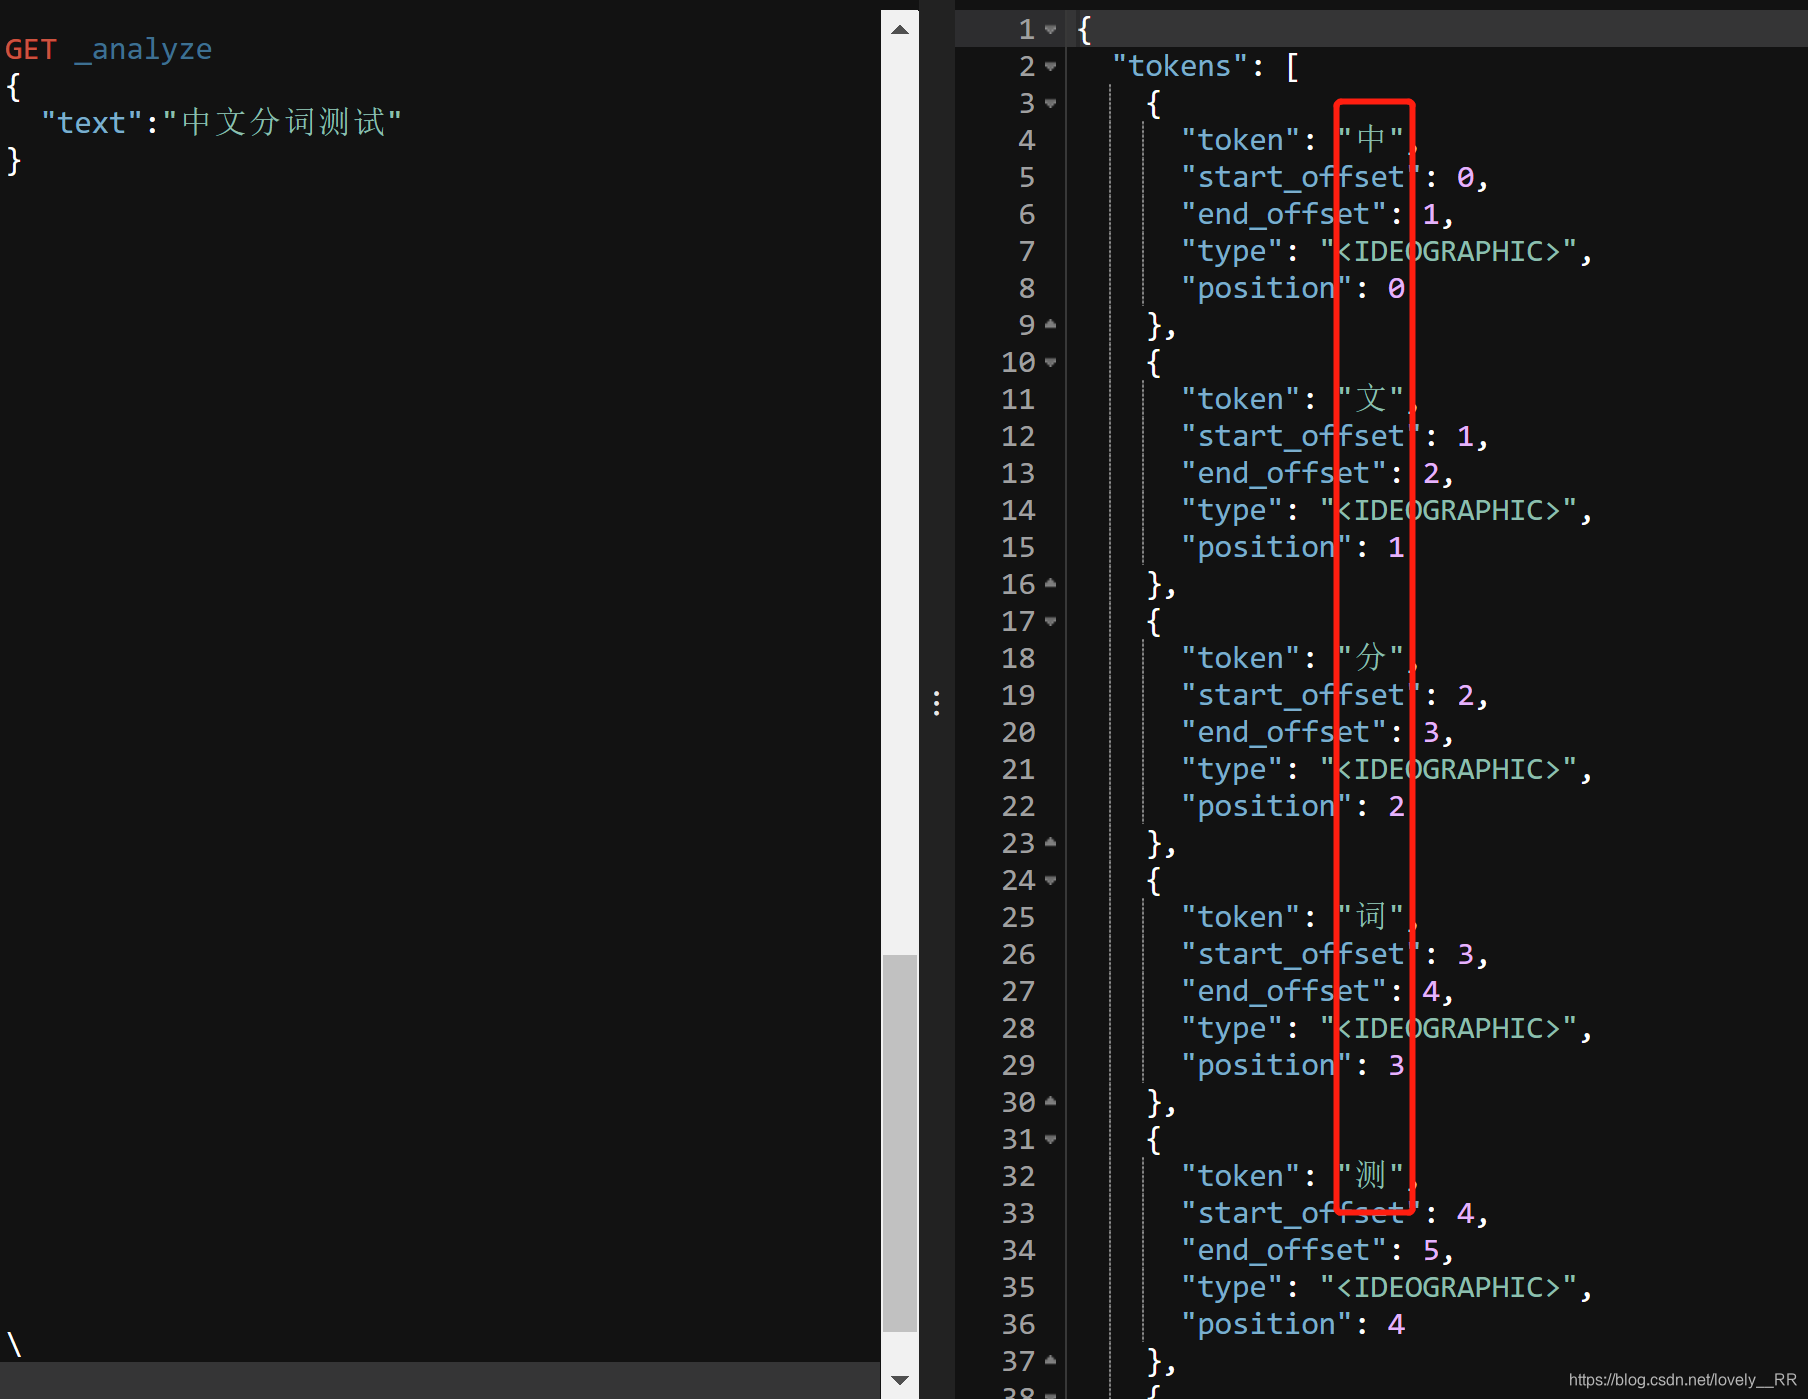Image resolution: width=1808 pixels, height=1399 pixels.
Task: Click the editor scrollbar down arrow
Action: [x=900, y=1380]
